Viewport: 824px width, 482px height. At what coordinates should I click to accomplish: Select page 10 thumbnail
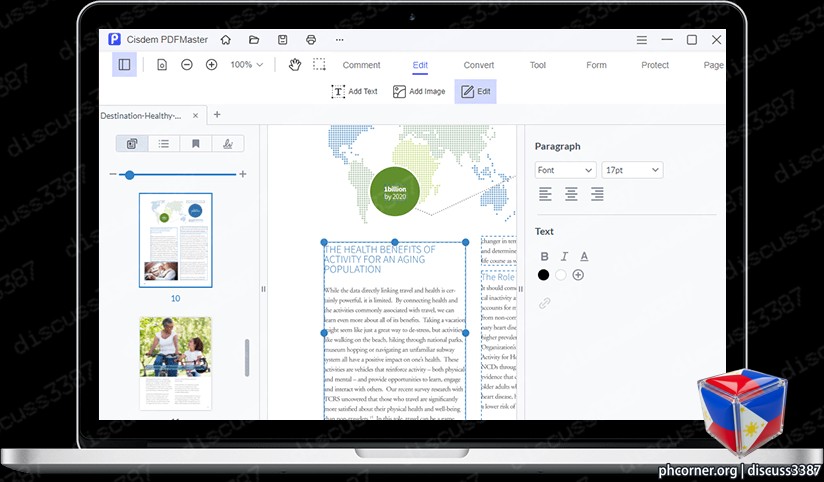(176, 240)
